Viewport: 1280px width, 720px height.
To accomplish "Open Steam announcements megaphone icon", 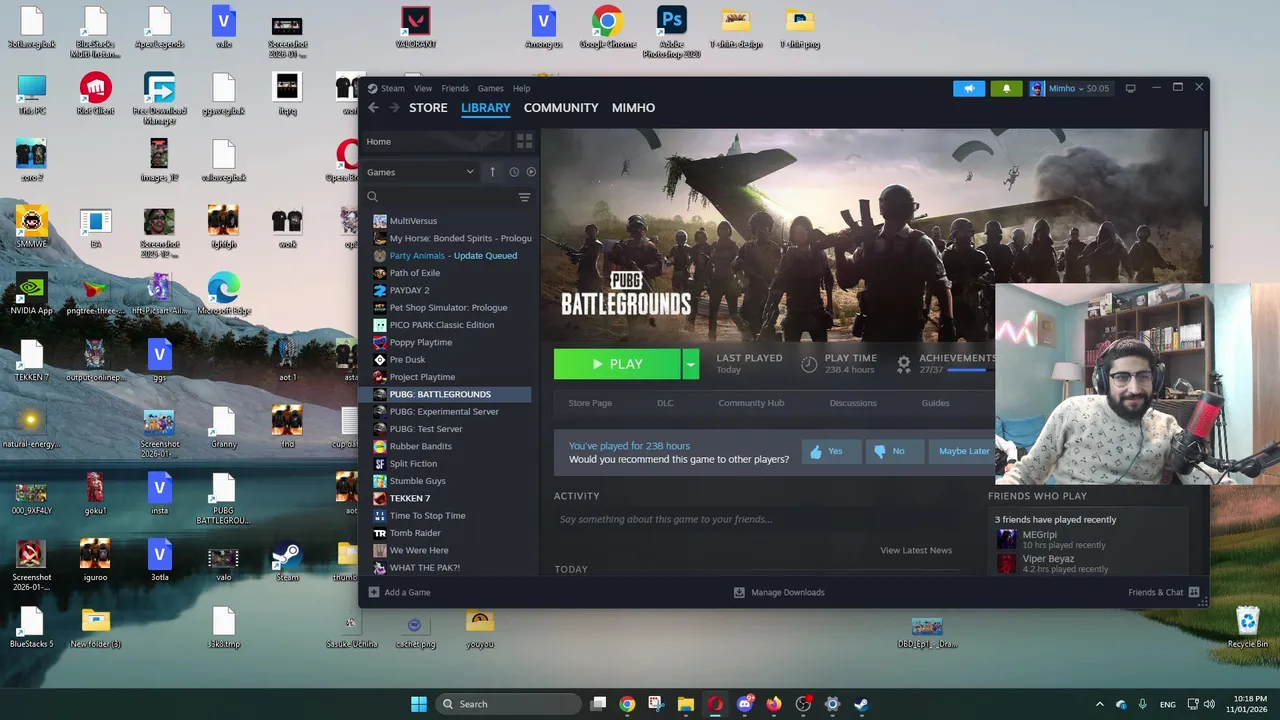I will [968, 88].
